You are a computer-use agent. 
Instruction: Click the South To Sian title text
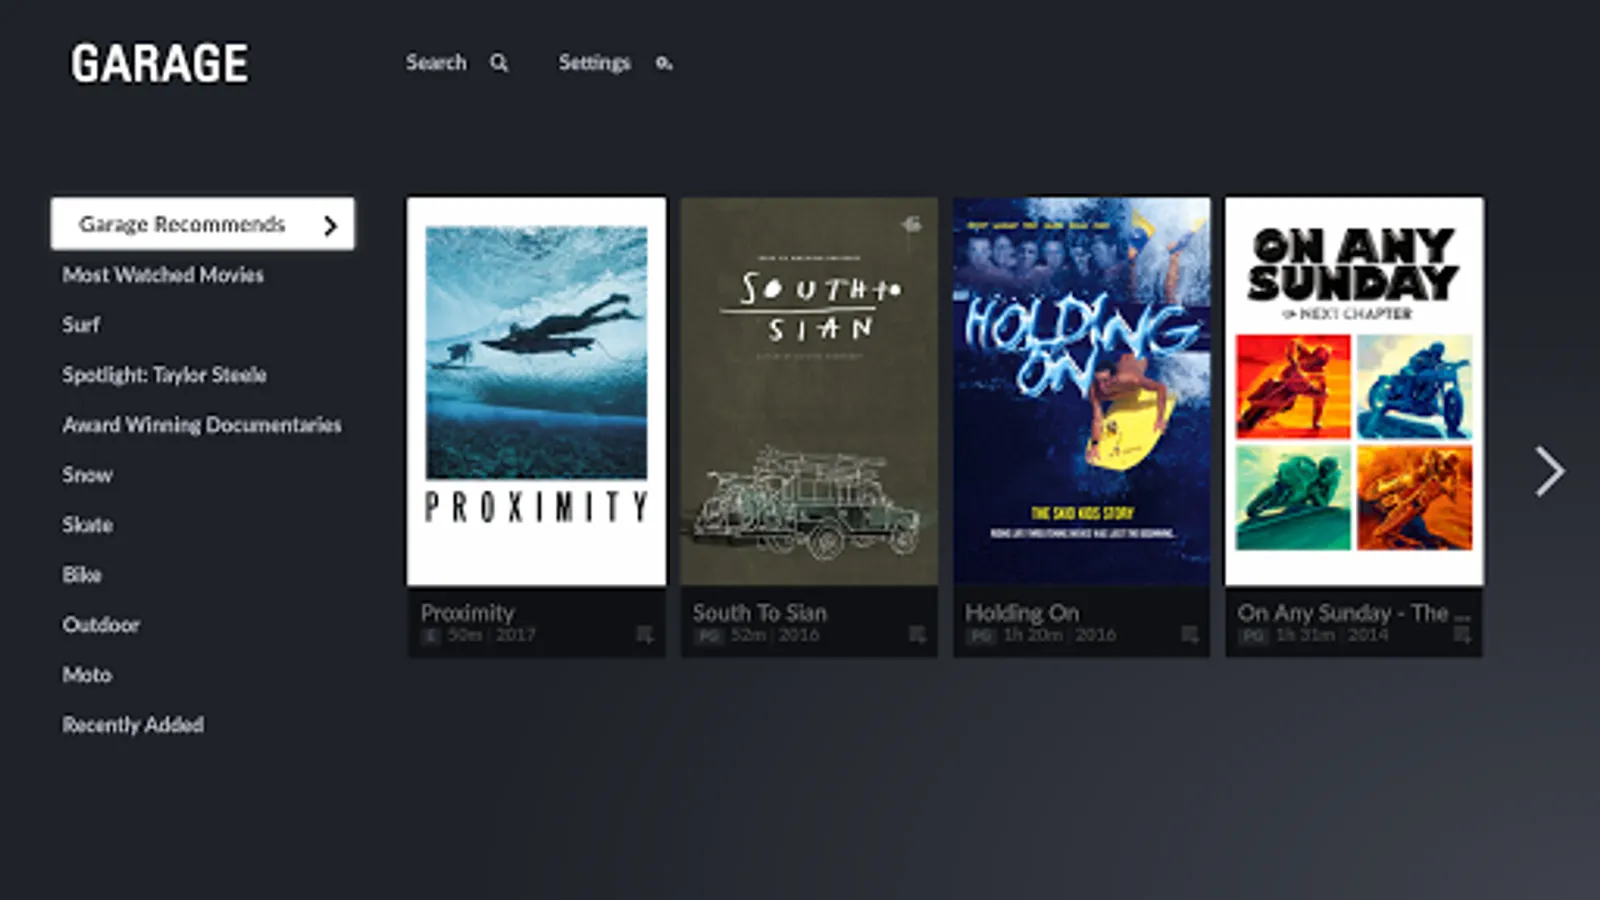point(760,612)
